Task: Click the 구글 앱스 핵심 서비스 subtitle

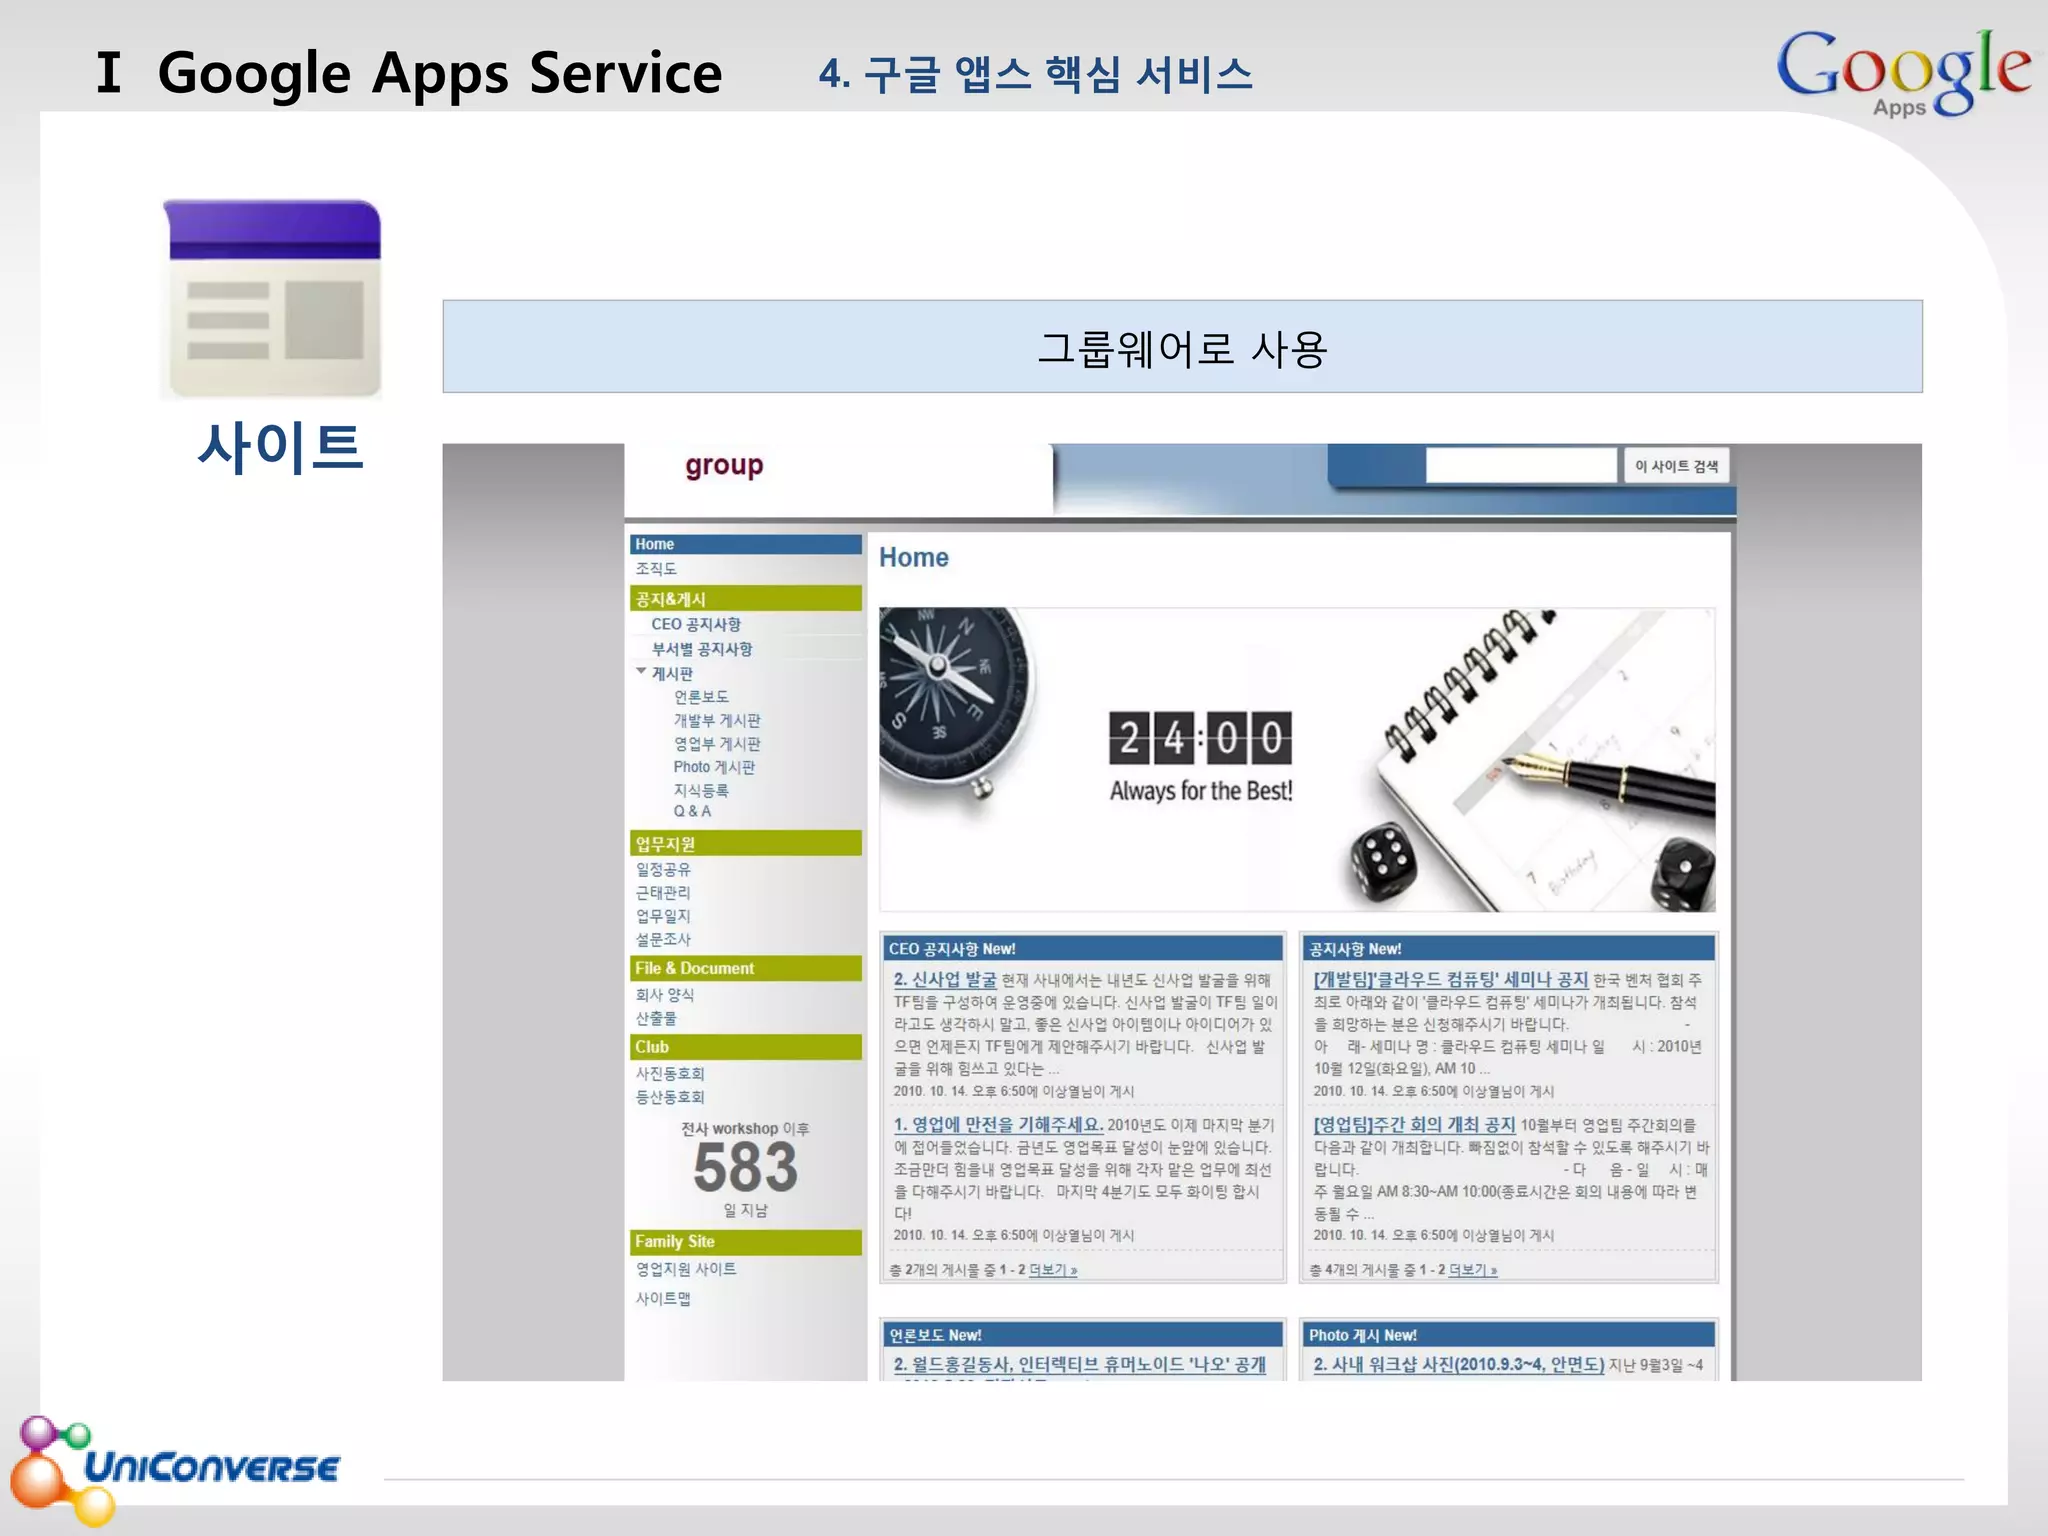Action: click(1035, 74)
